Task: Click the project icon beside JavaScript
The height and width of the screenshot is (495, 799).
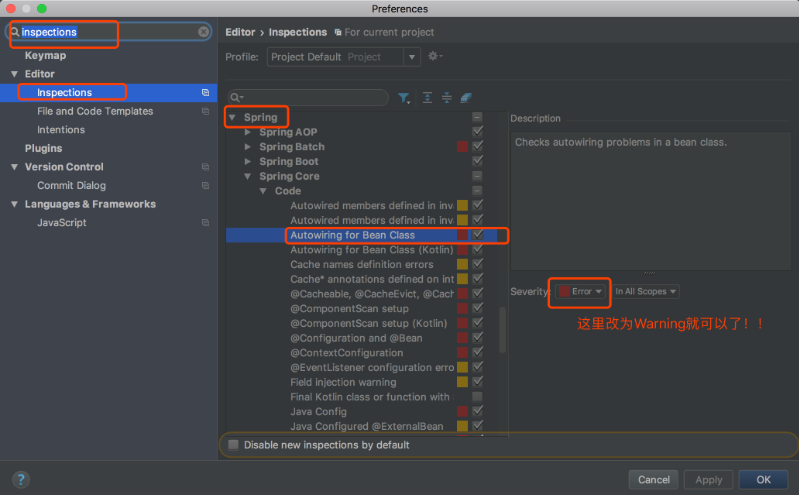Action: [x=205, y=223]
